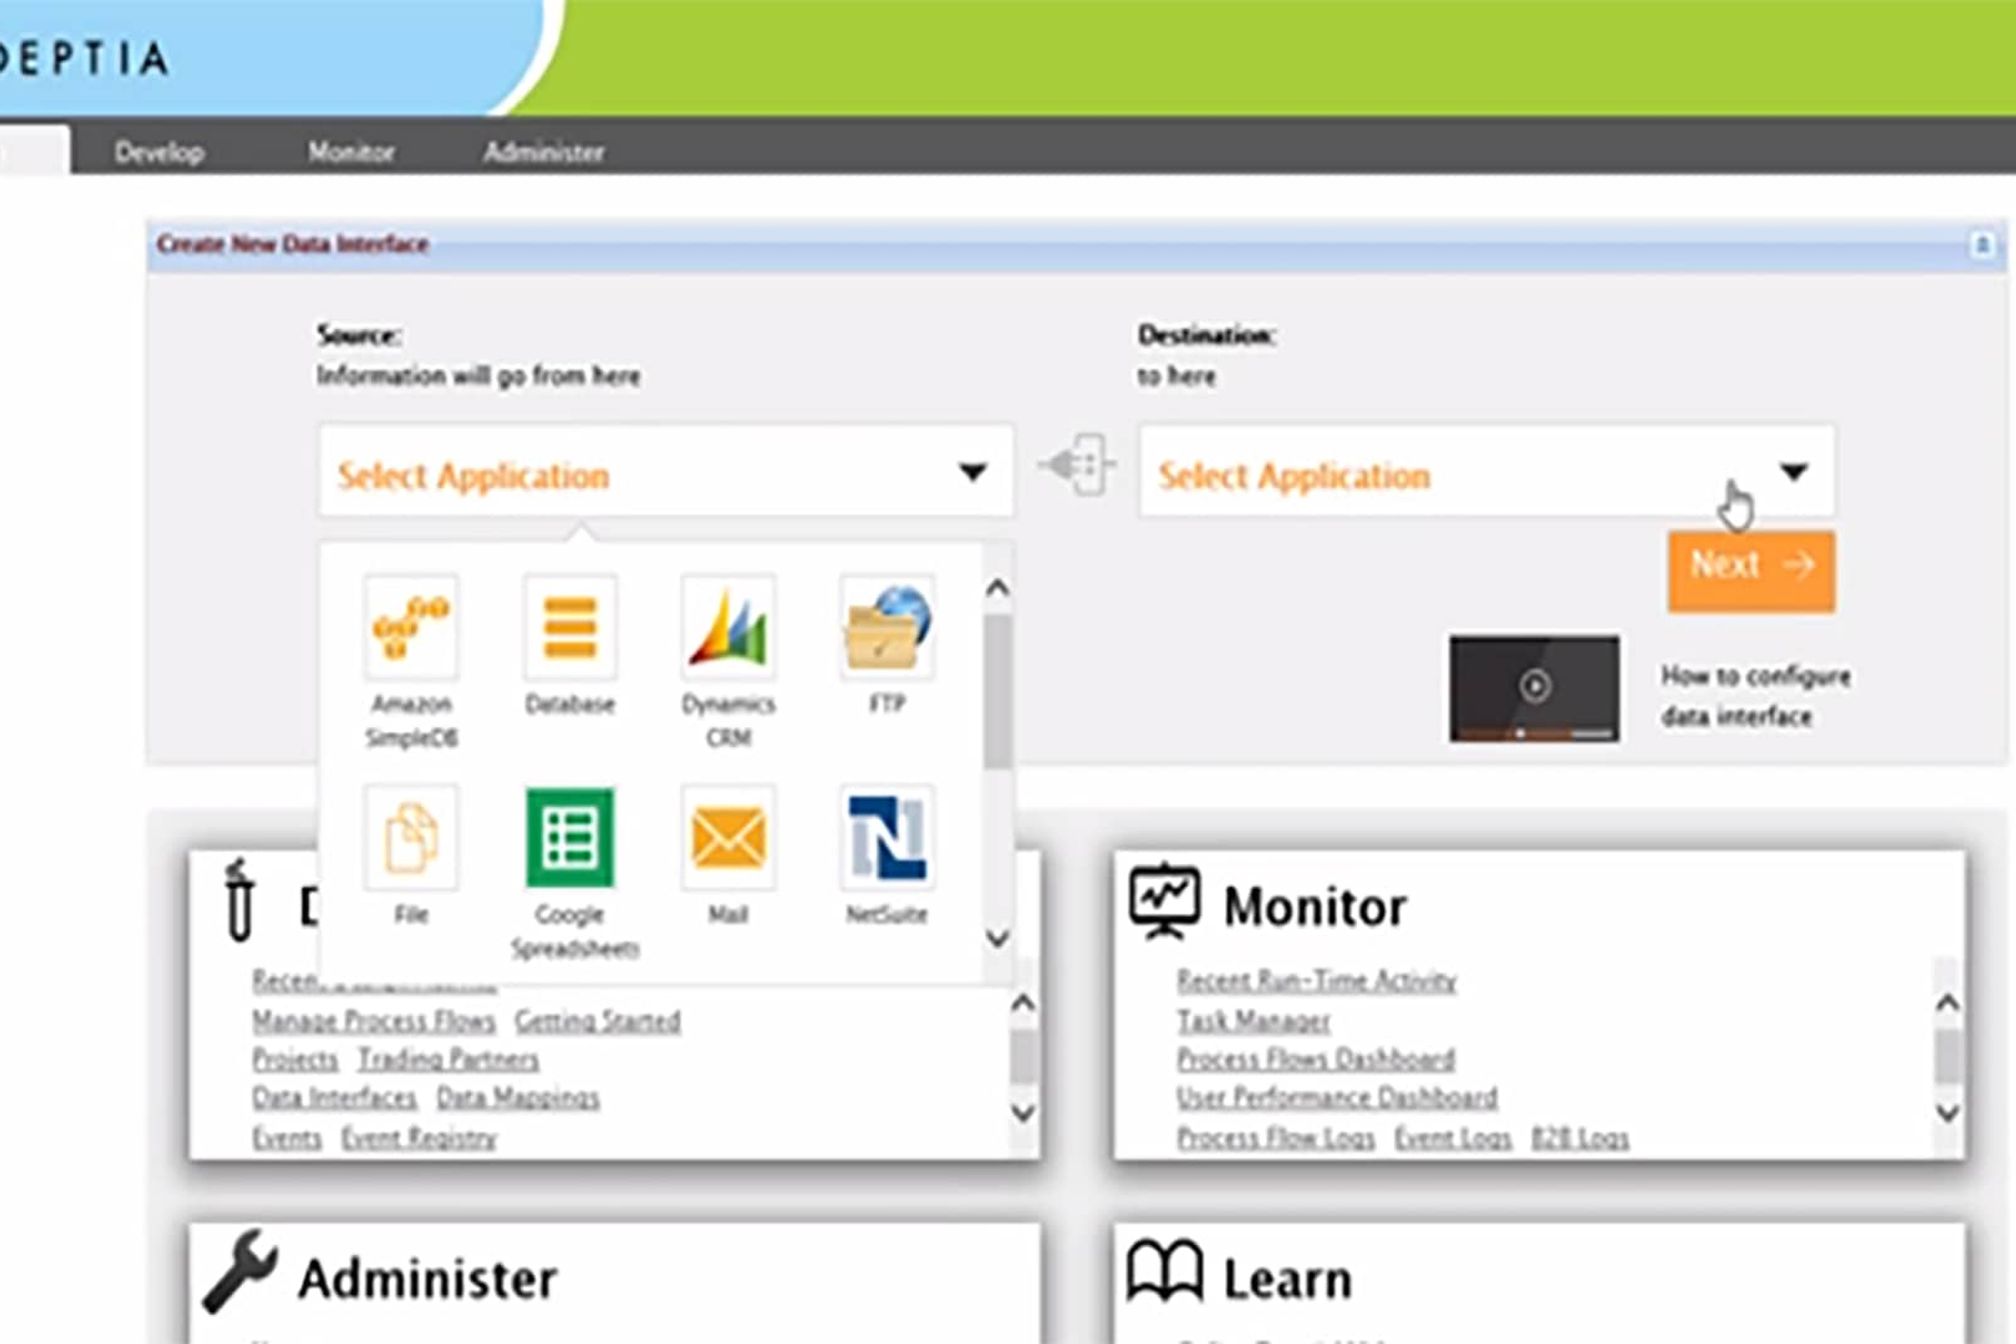The height and width of the screenshot is (1344, 2016).
Task: Open the Administer menu tab
Action: (x=544, y=152)
